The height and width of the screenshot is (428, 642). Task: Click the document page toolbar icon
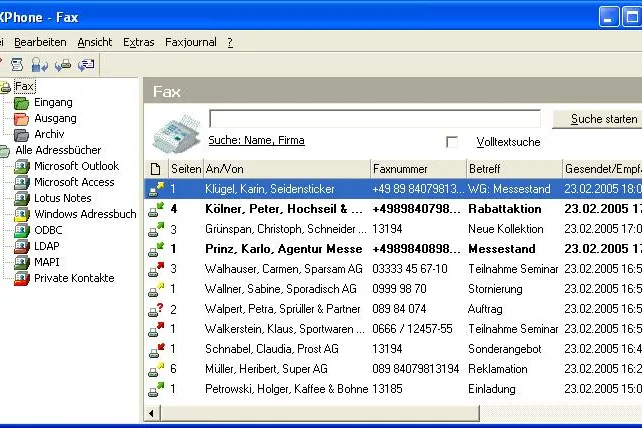pyautogui.click(x=17, y=65)
